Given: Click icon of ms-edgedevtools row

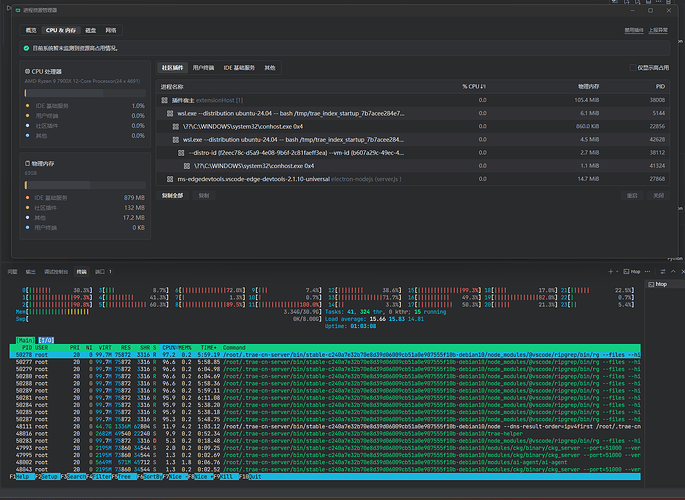Looking at the screenshot, I should [170, 179].
